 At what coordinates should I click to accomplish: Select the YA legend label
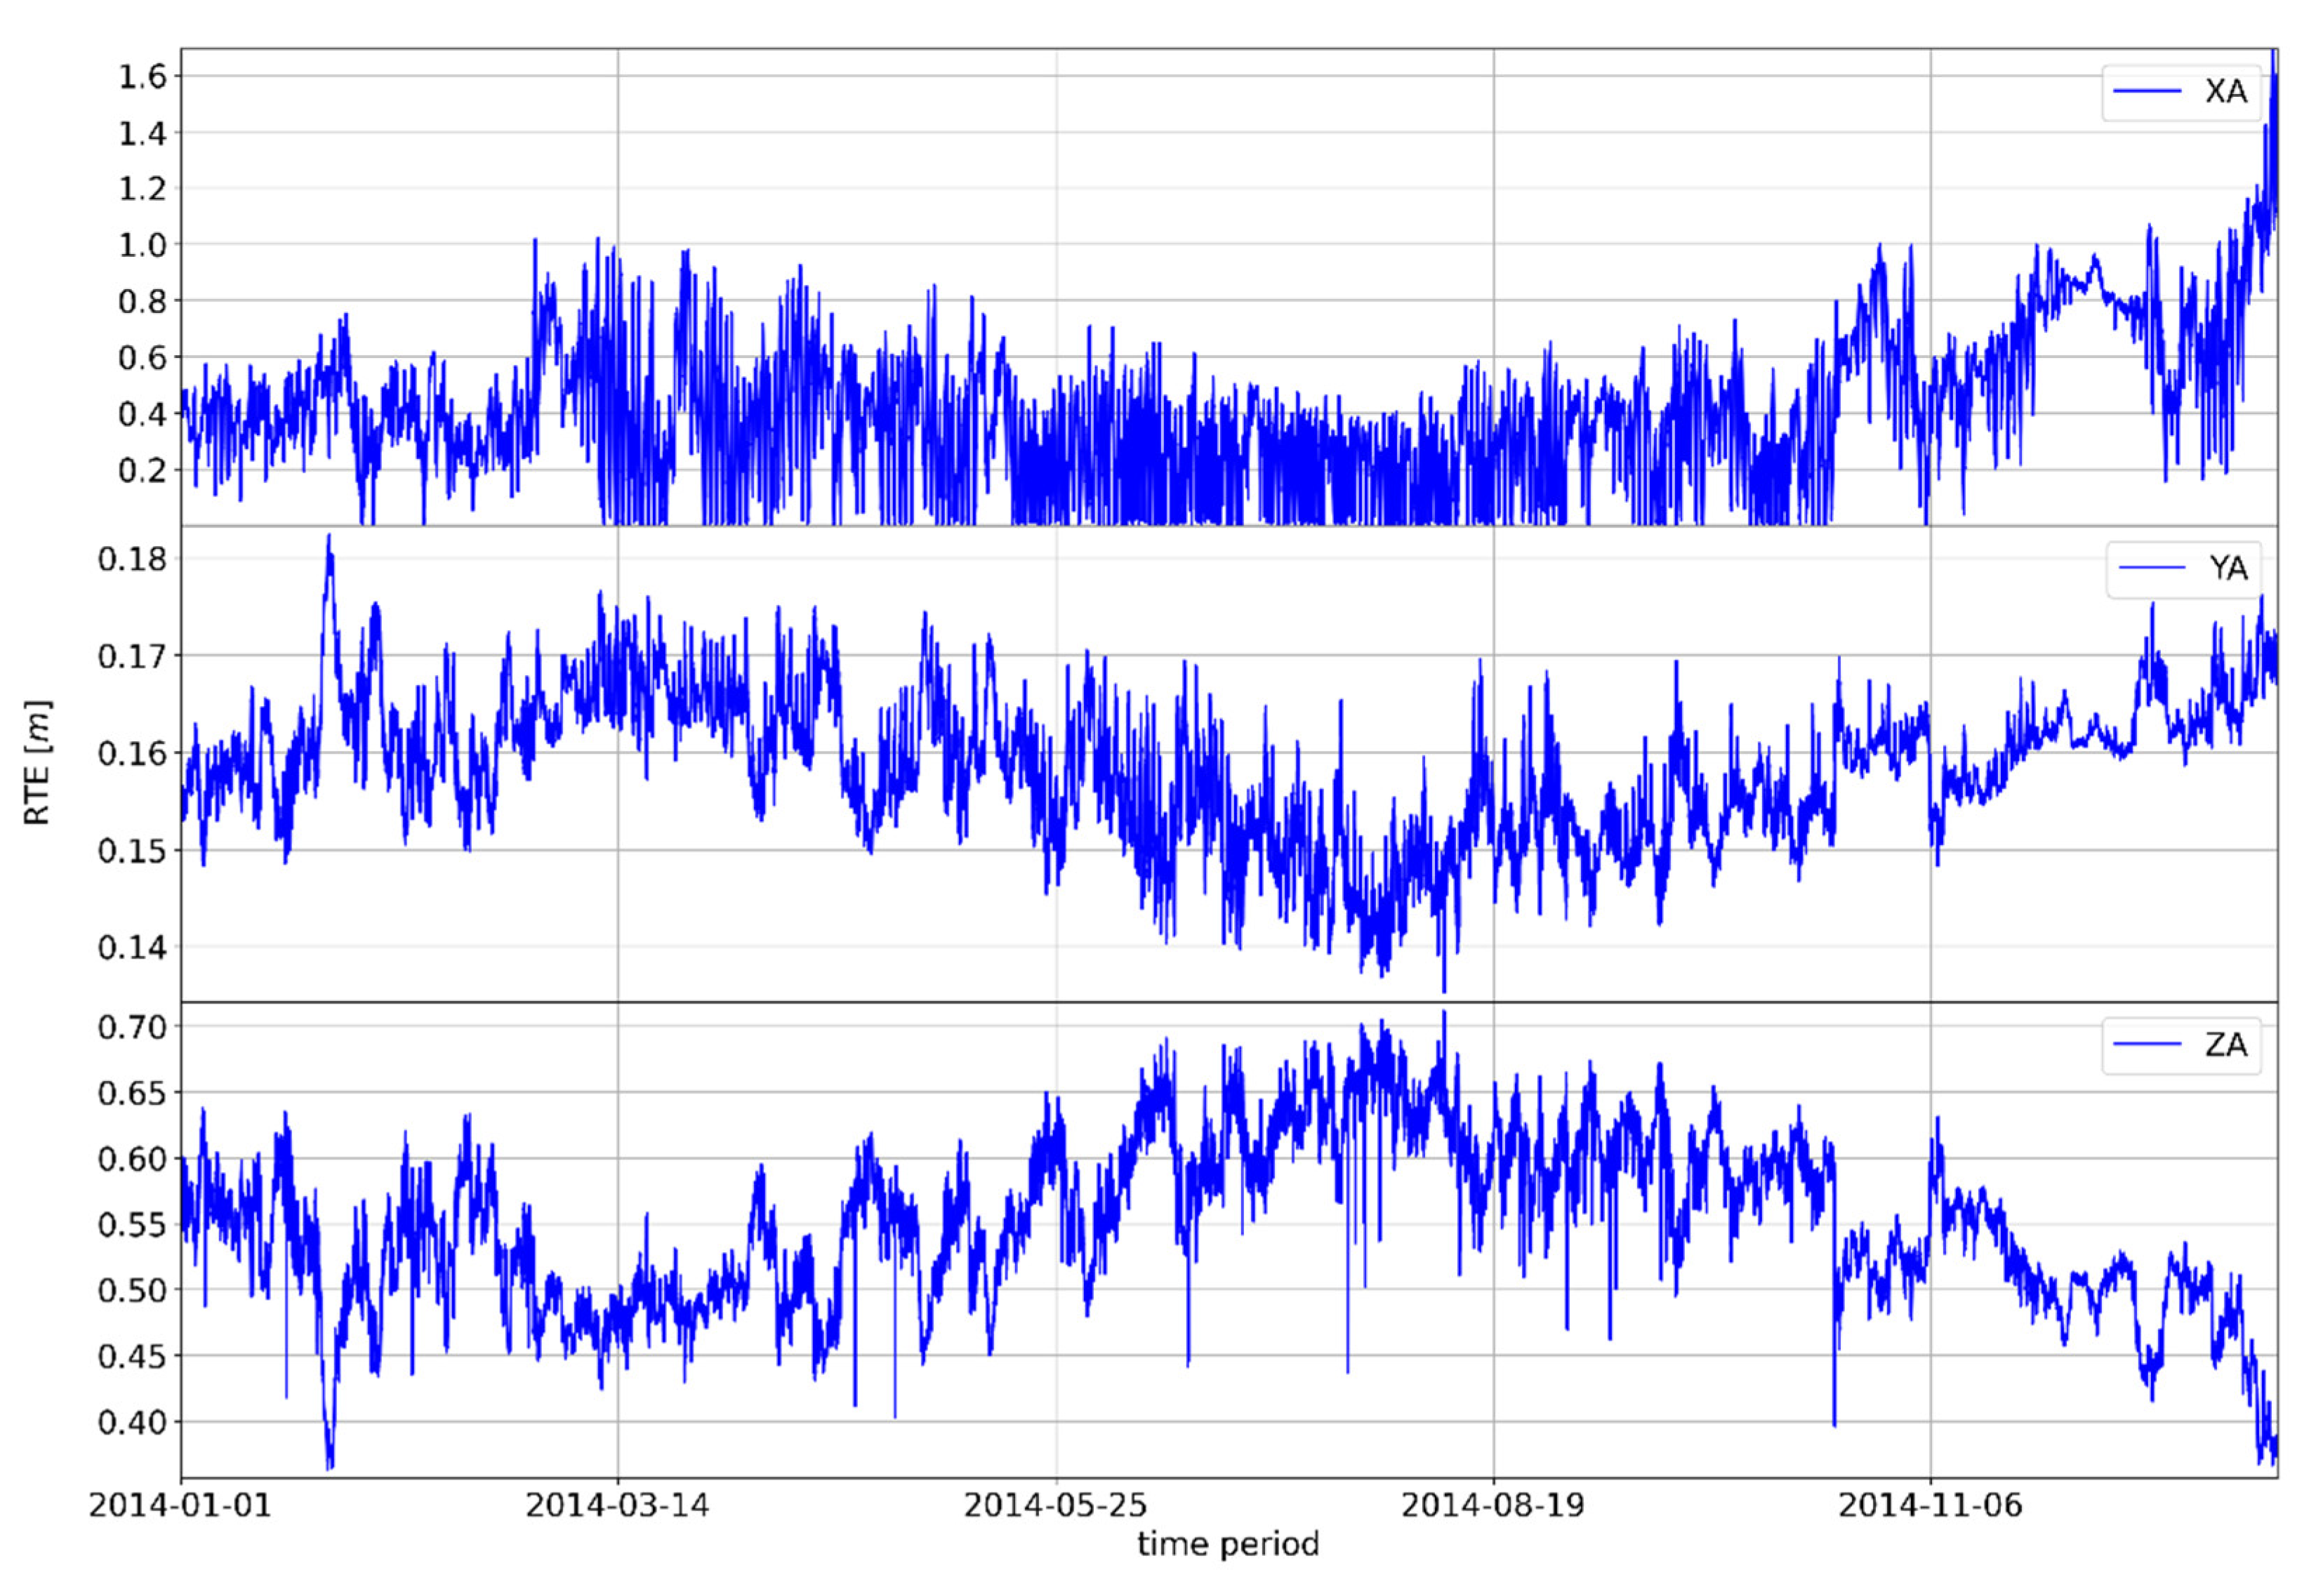2228,568
